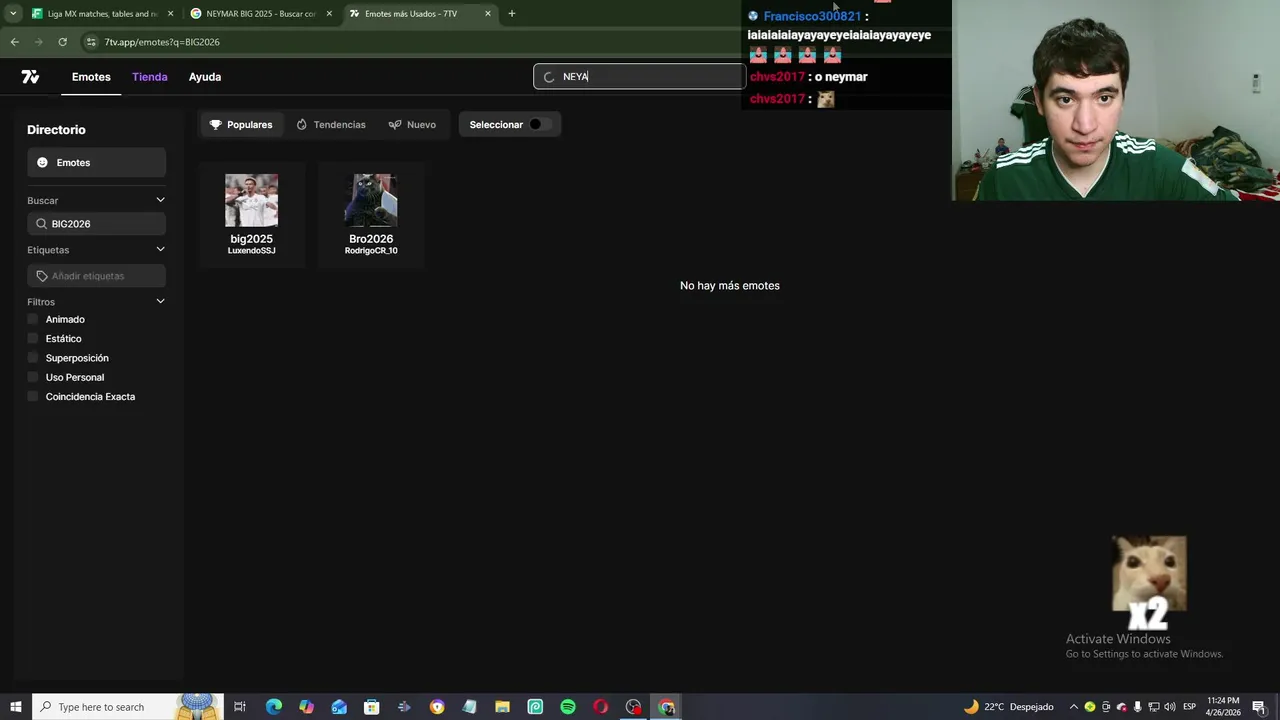Viewport: 1280px width, 720px height.
Task: Click the green circular tray icon
Action: [1090, 707]
